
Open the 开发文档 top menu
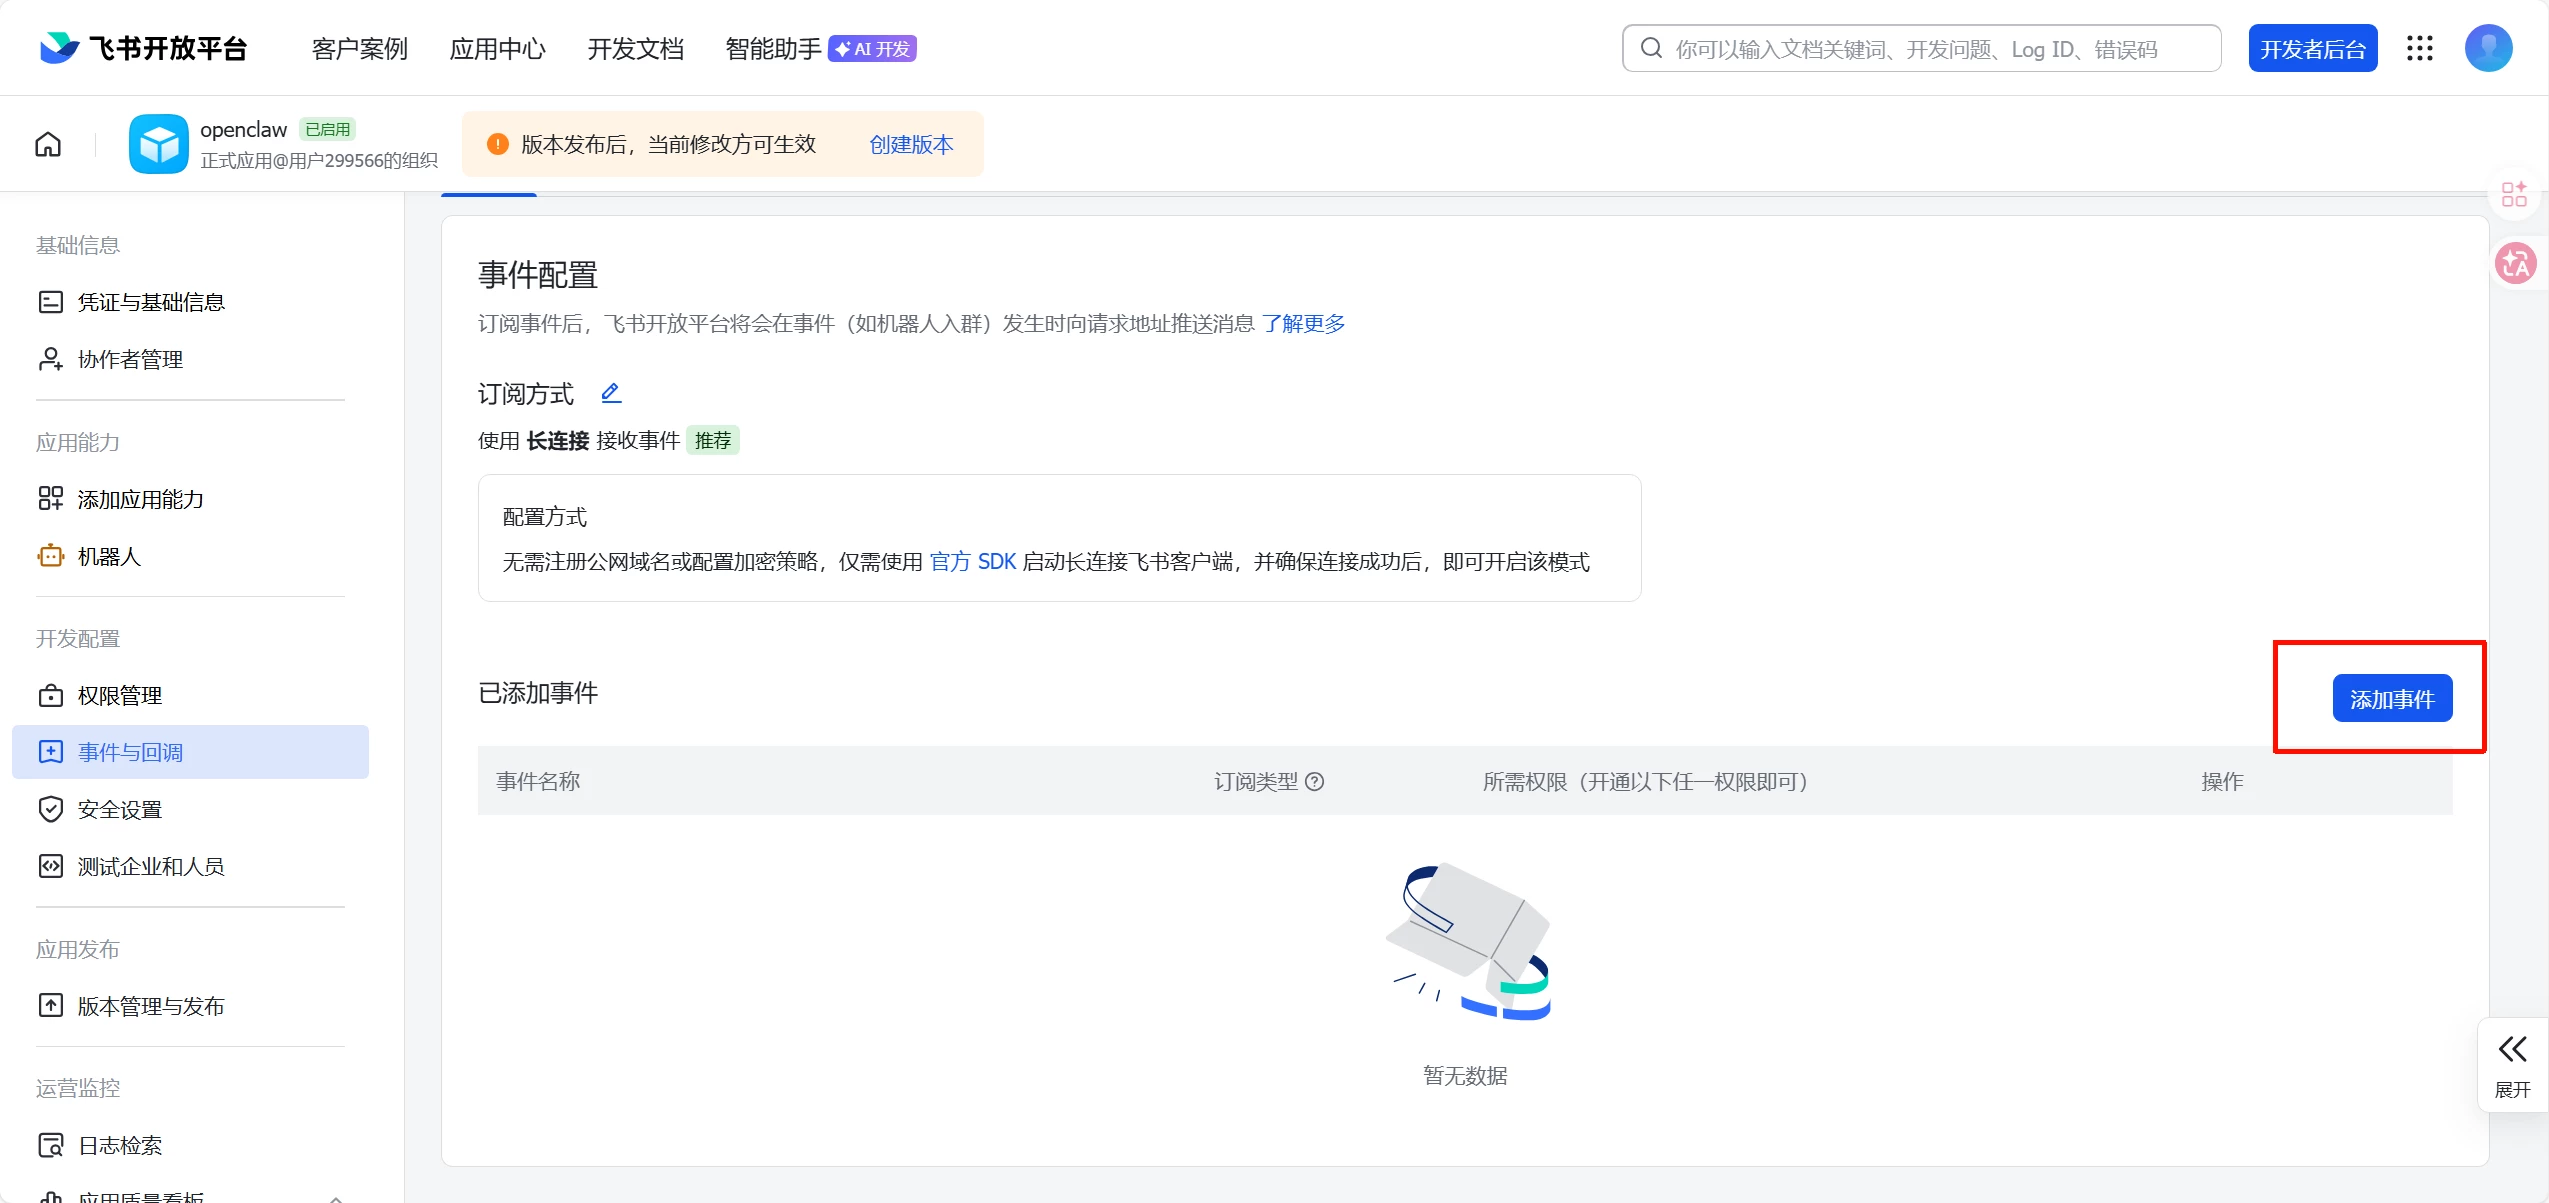635,48
